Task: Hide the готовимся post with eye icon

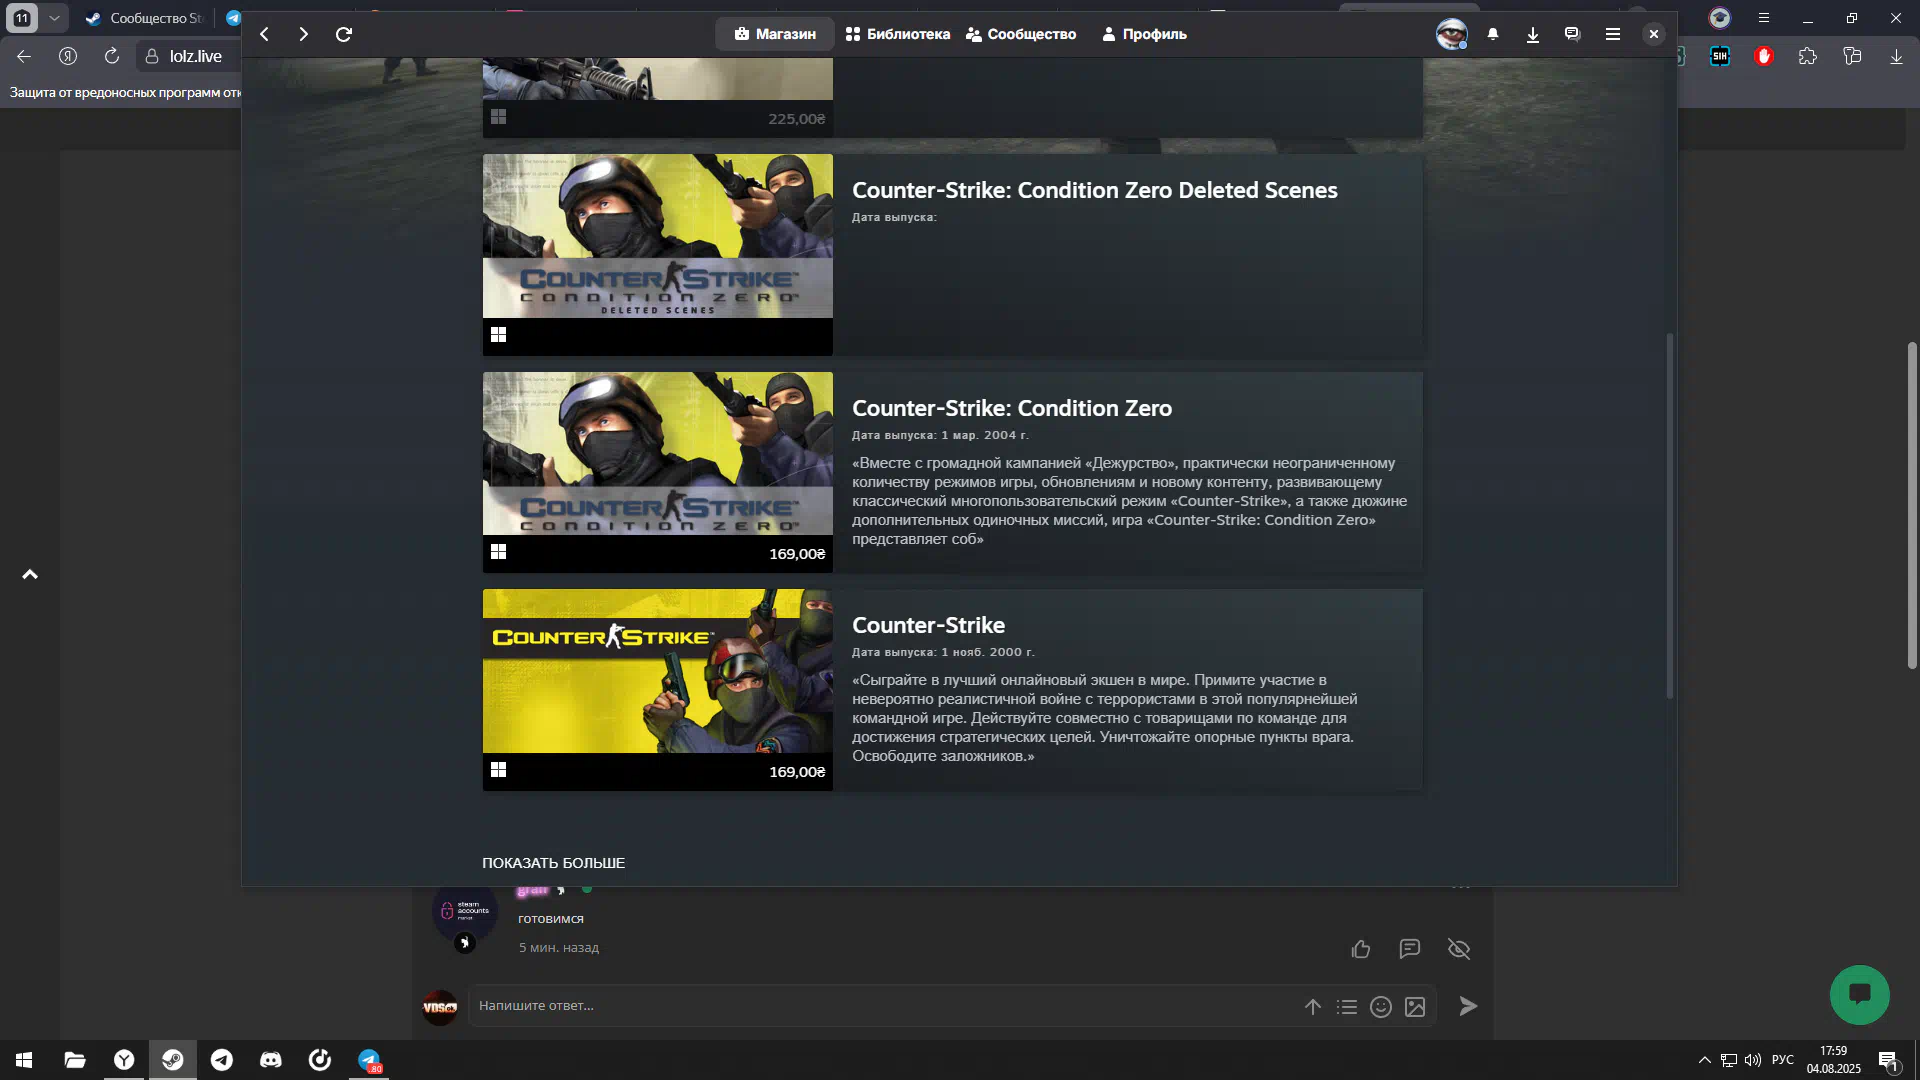Action: pos(1459,949)
